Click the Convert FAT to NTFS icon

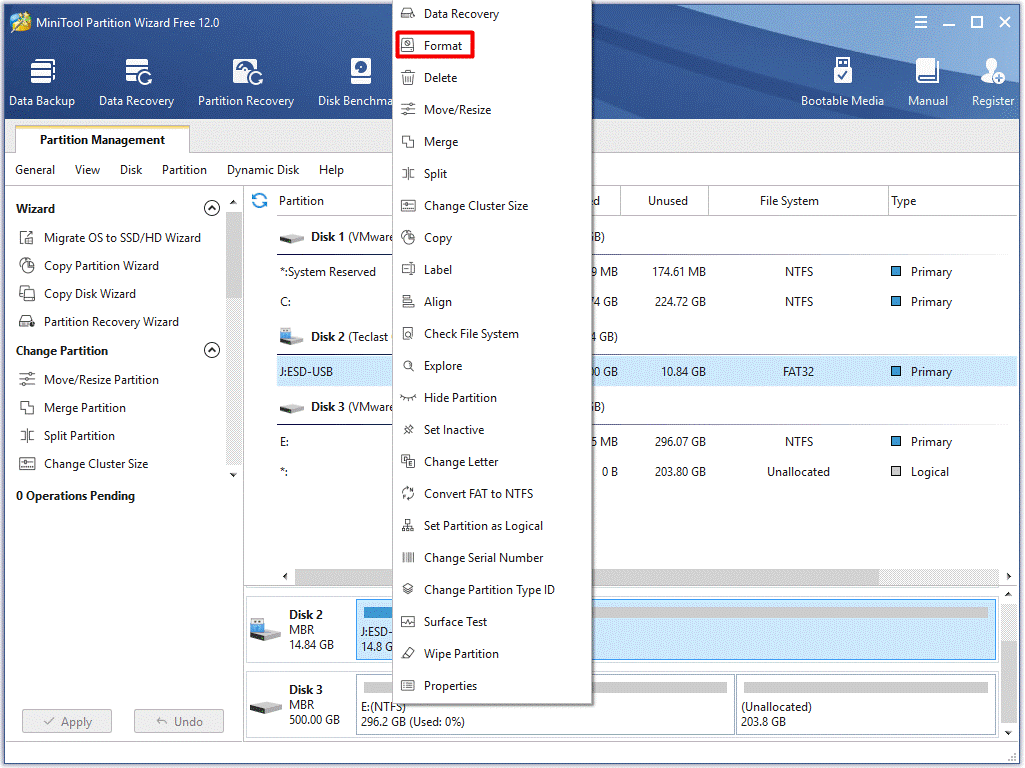click(408, 494)
